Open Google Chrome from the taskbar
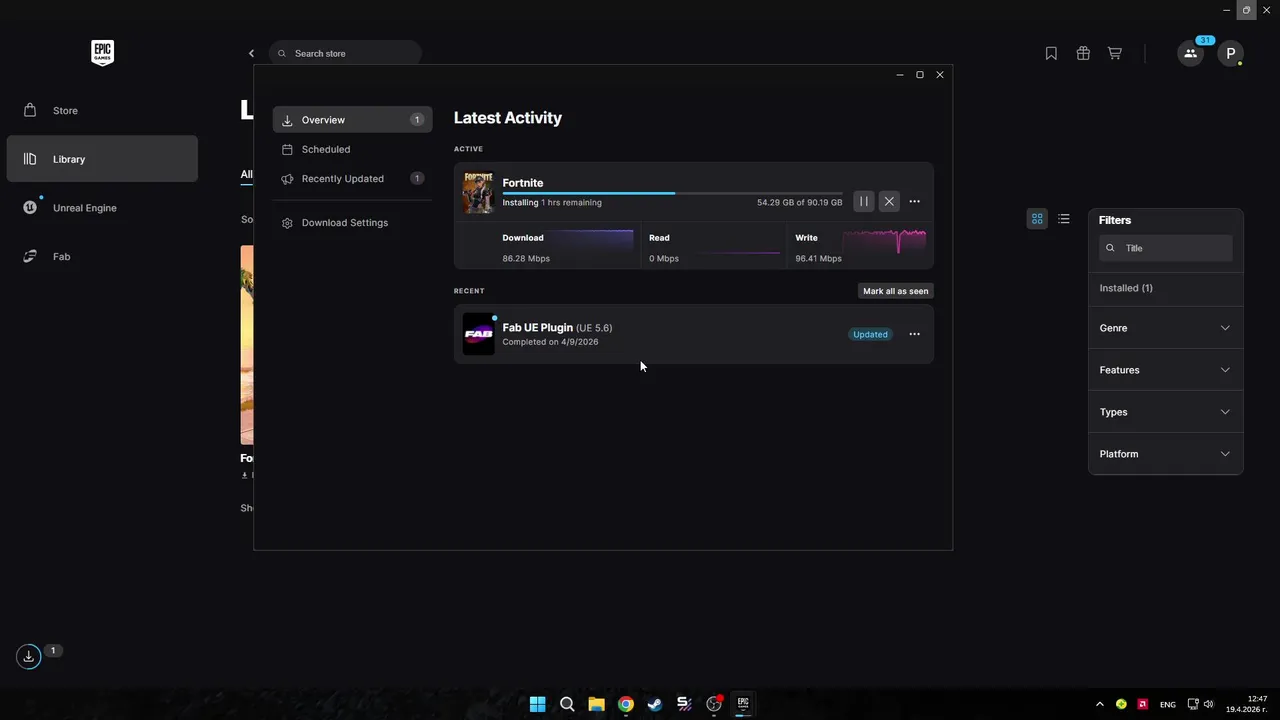This screenshot has width=1280, height=720. [x=625, y=704]
